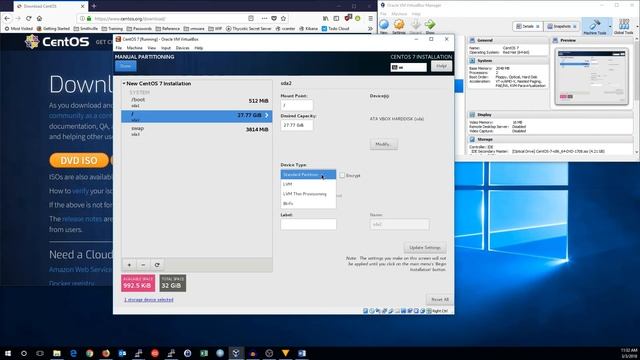The width and height of the screenshot is (640, 360).
Task: Click the green Show arrow in VirtualBox Manager
Action: click(x=430, y=26)
